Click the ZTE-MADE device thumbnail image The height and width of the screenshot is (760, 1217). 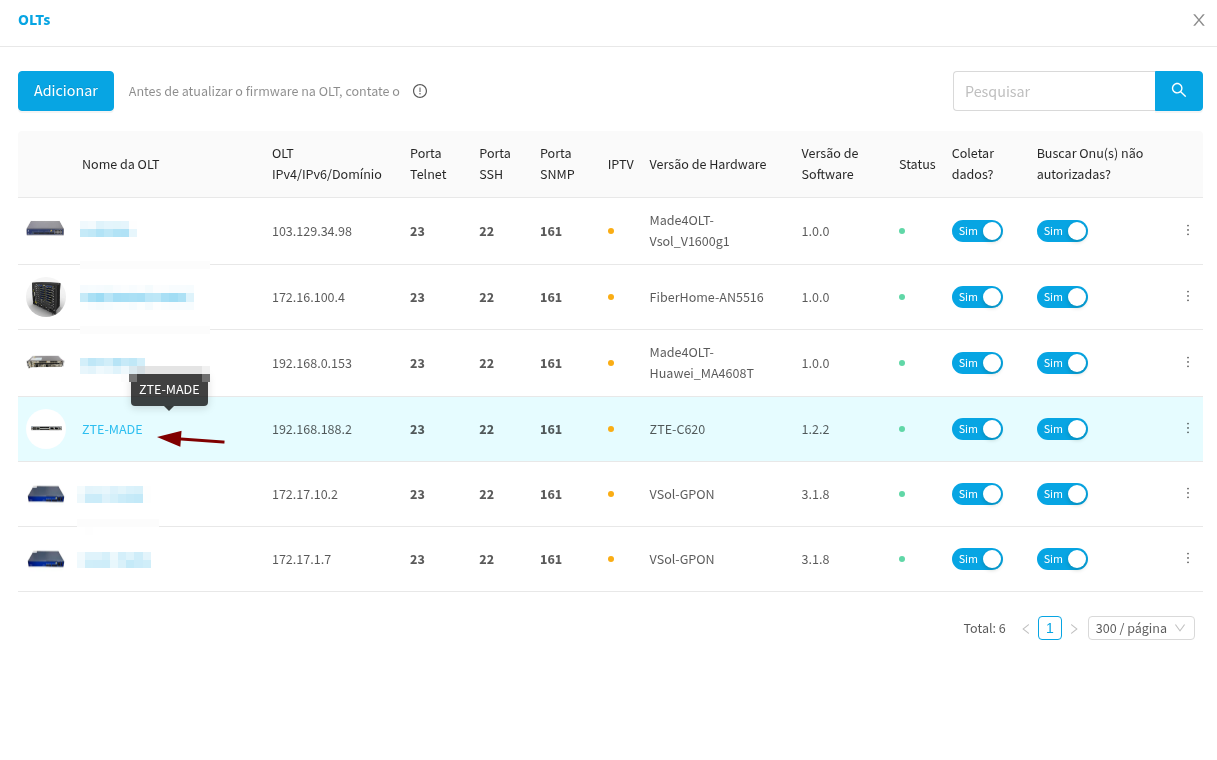46,429
